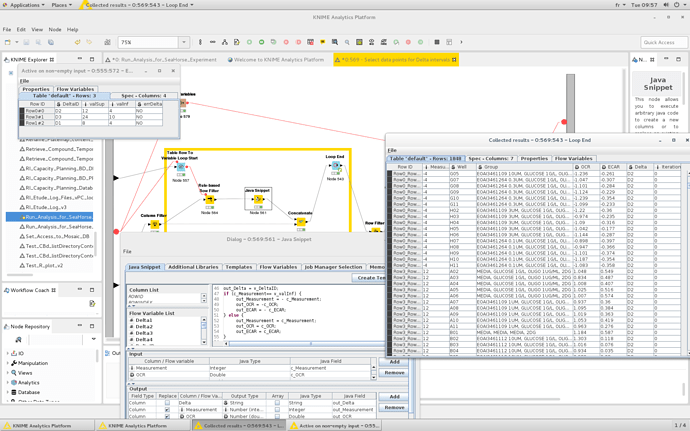Open Spec - Columns: 7 tab in Loop End window
Viewport: 690px width, 431px height.
491,158
